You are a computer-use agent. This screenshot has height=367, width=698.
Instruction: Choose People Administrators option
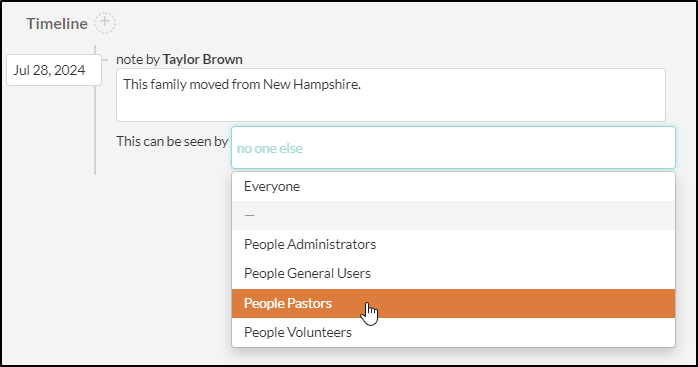[x=453, y=244]
